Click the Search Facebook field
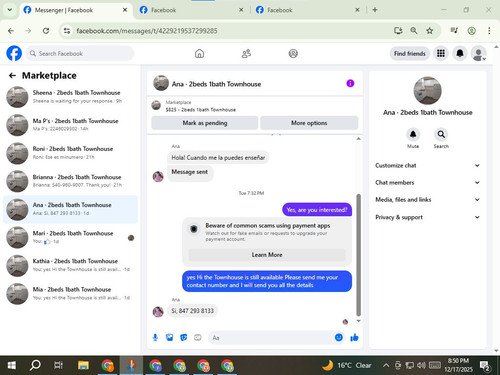500x375 pixels. pos(80,53)
